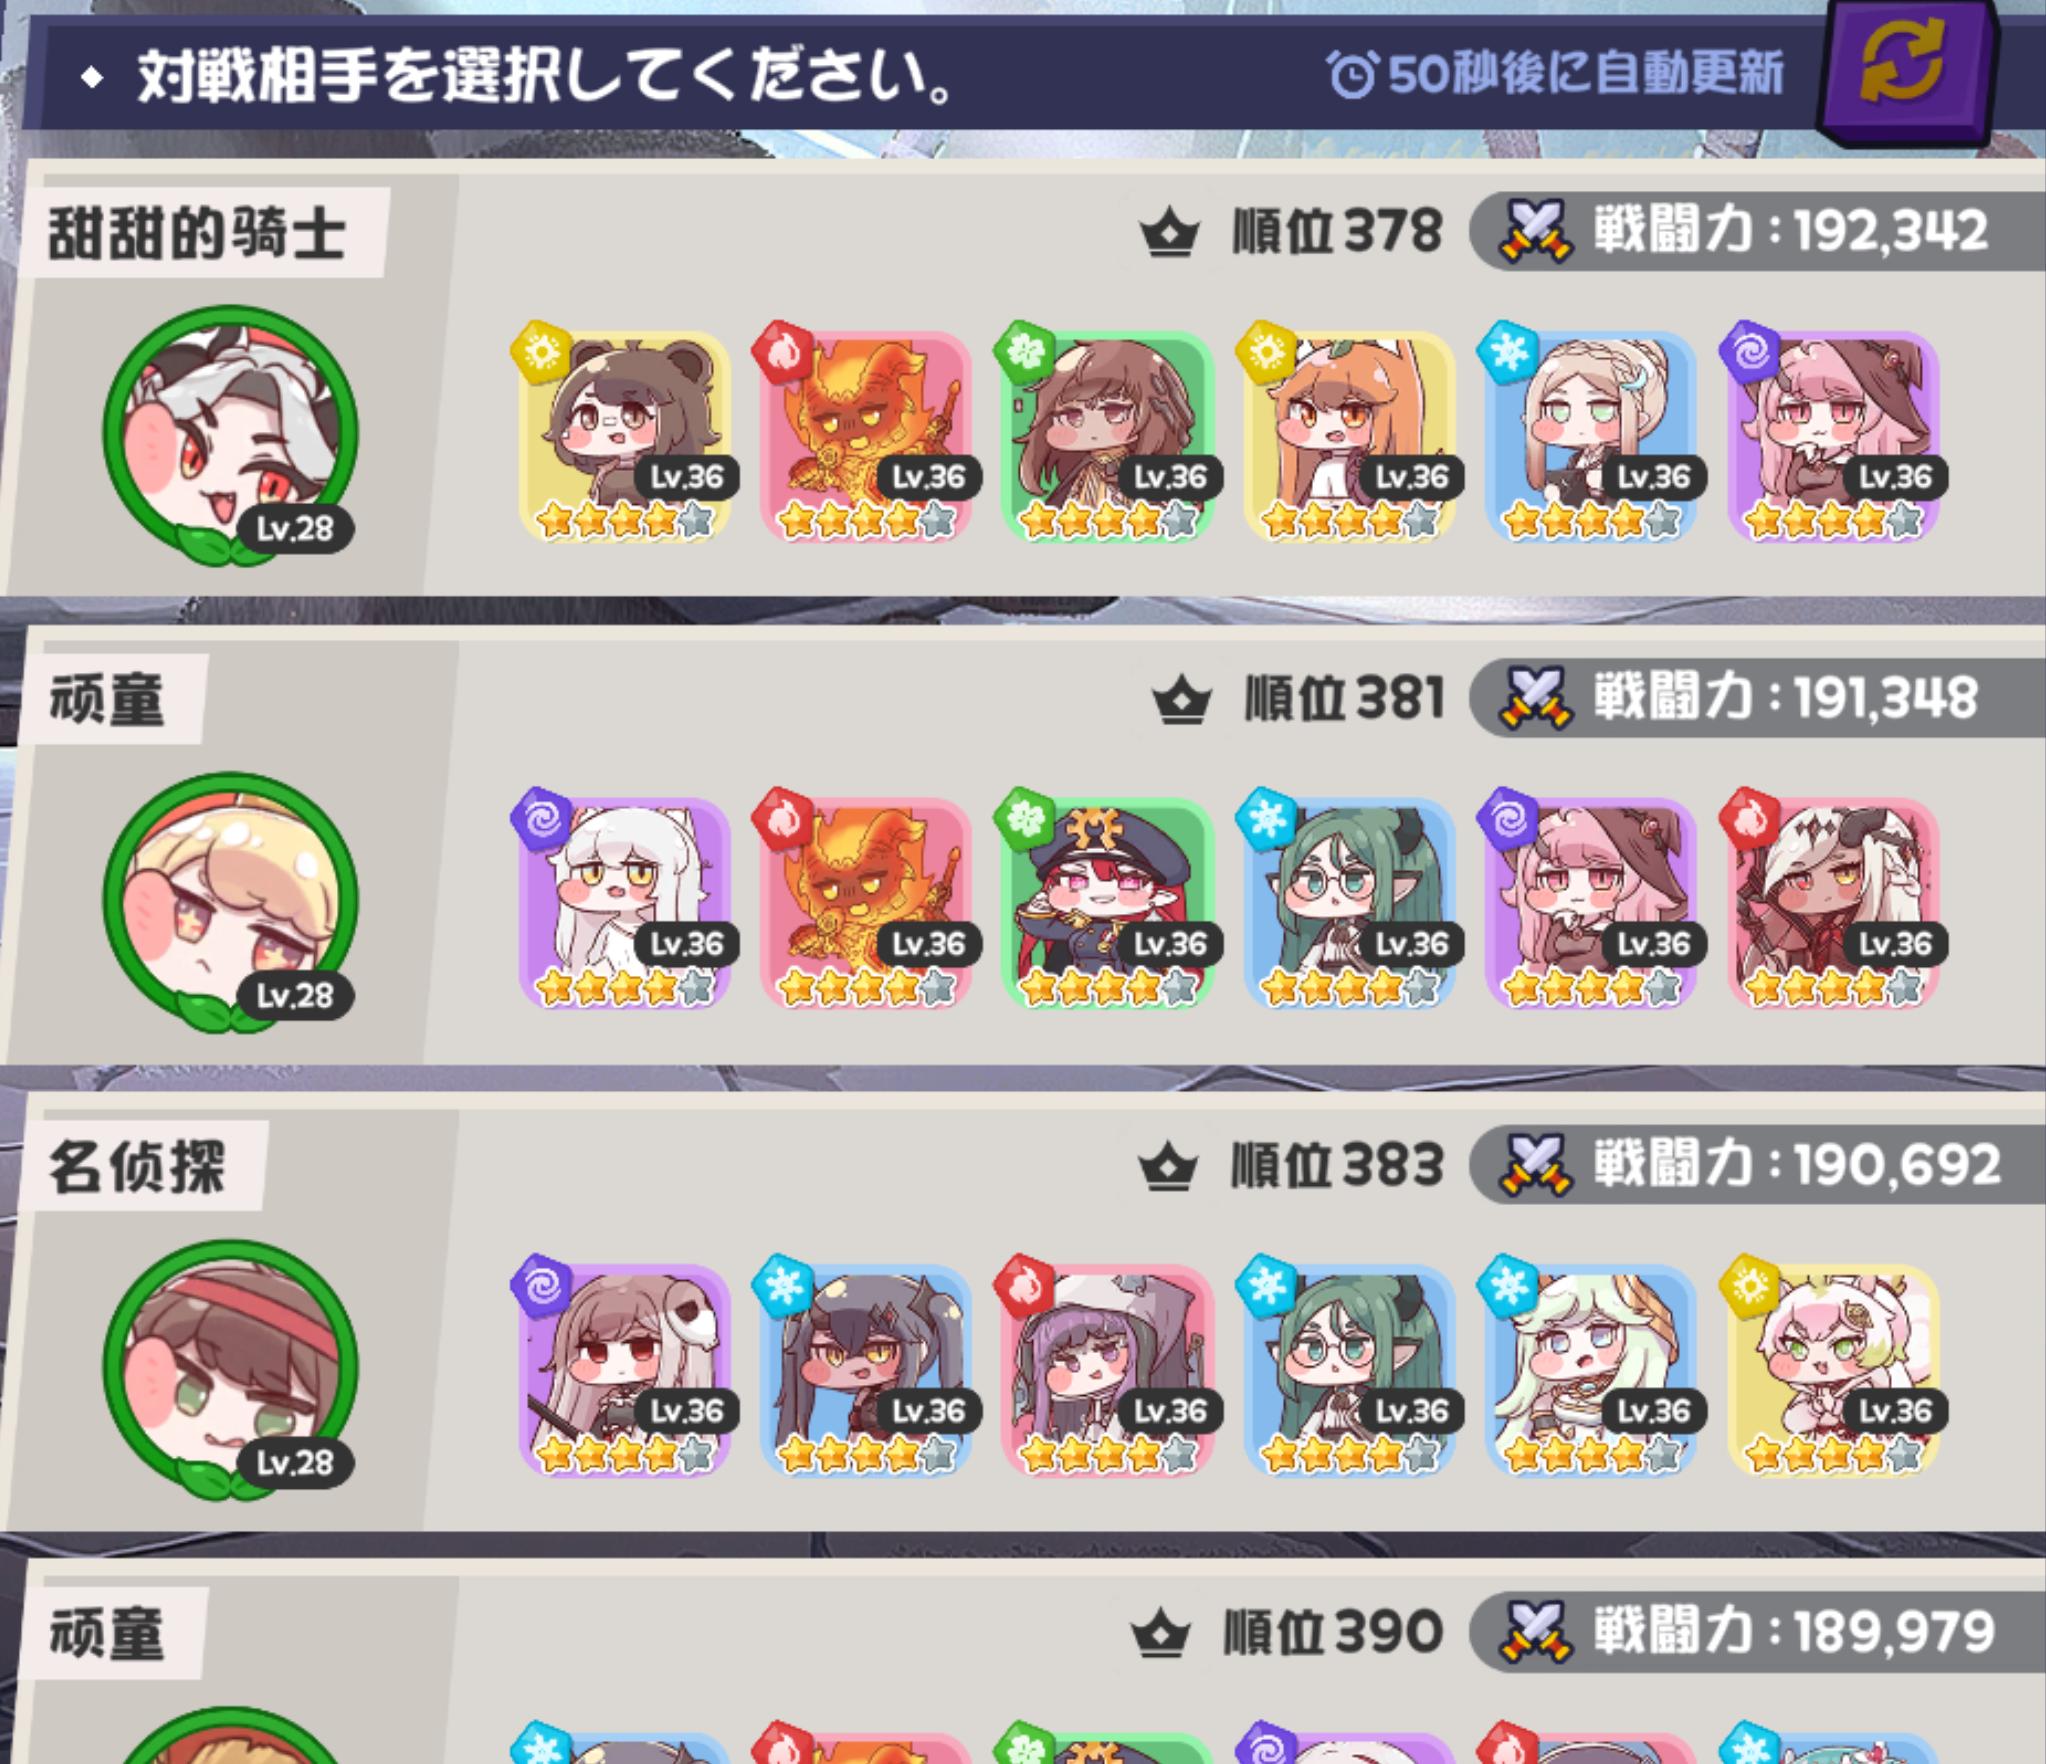Select the red-haired officer cap hero

point(1108,903)
